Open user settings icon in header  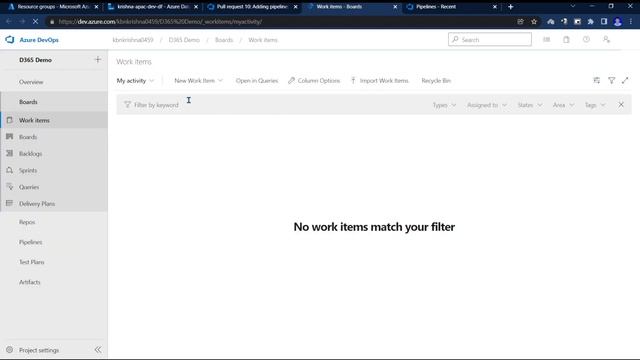pos(606,40)
